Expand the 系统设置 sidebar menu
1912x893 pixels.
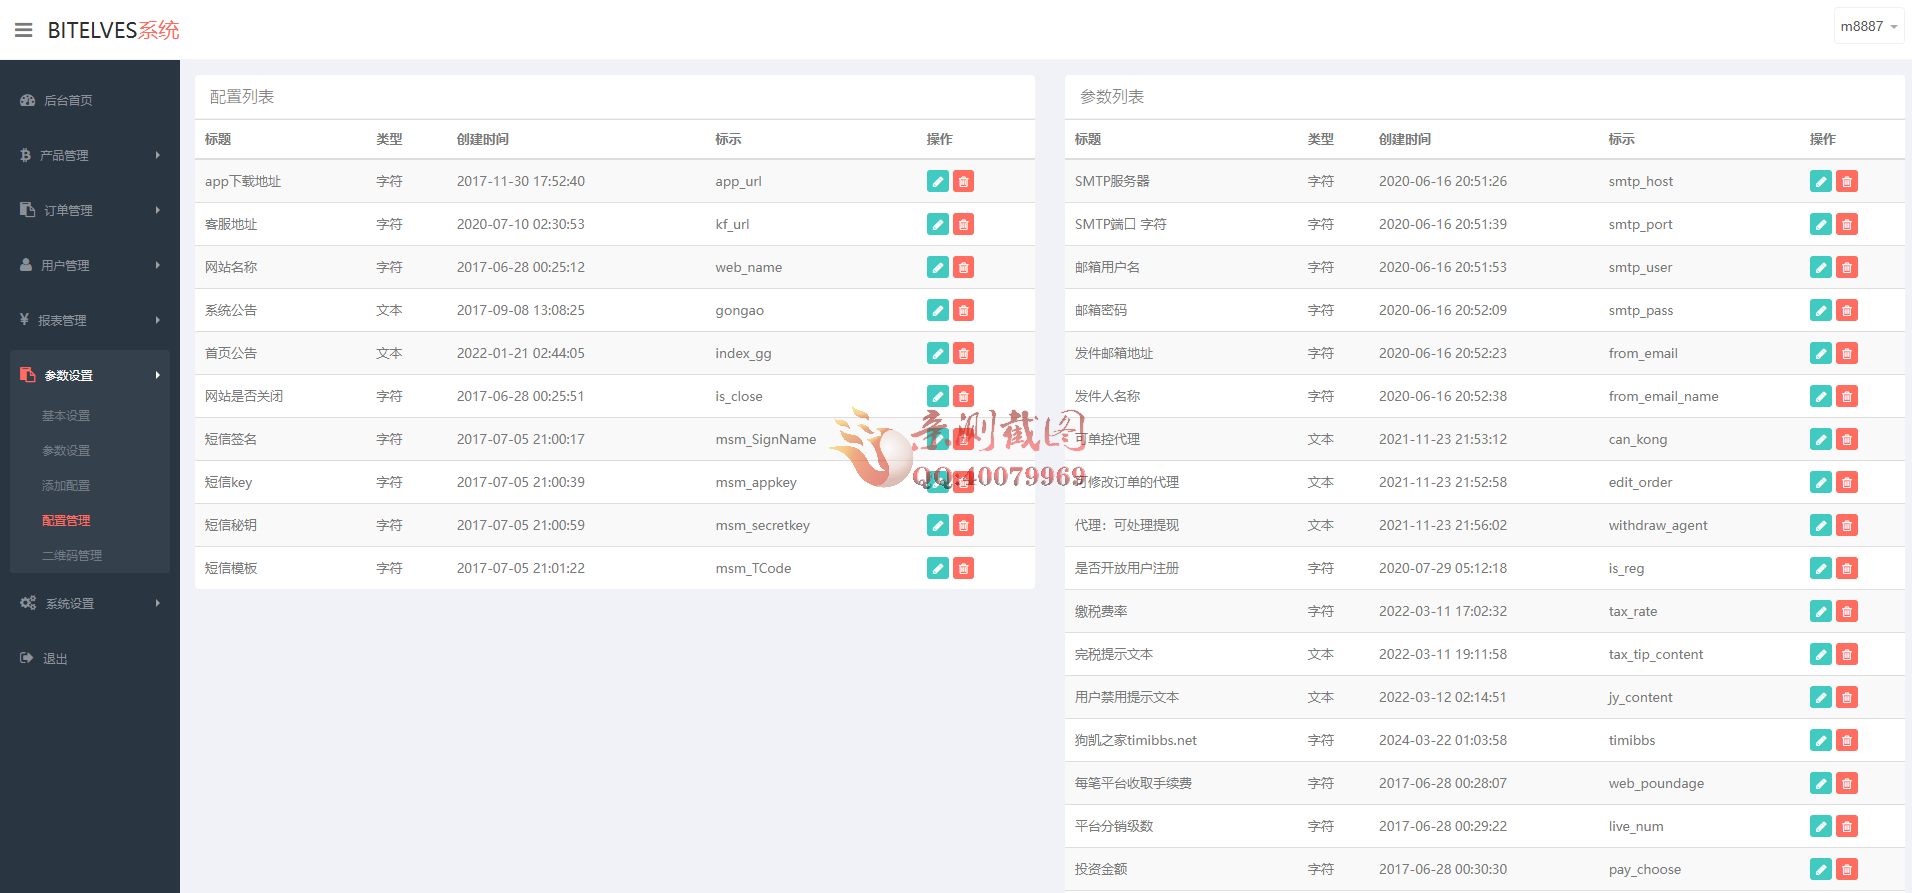click(89, 603)
